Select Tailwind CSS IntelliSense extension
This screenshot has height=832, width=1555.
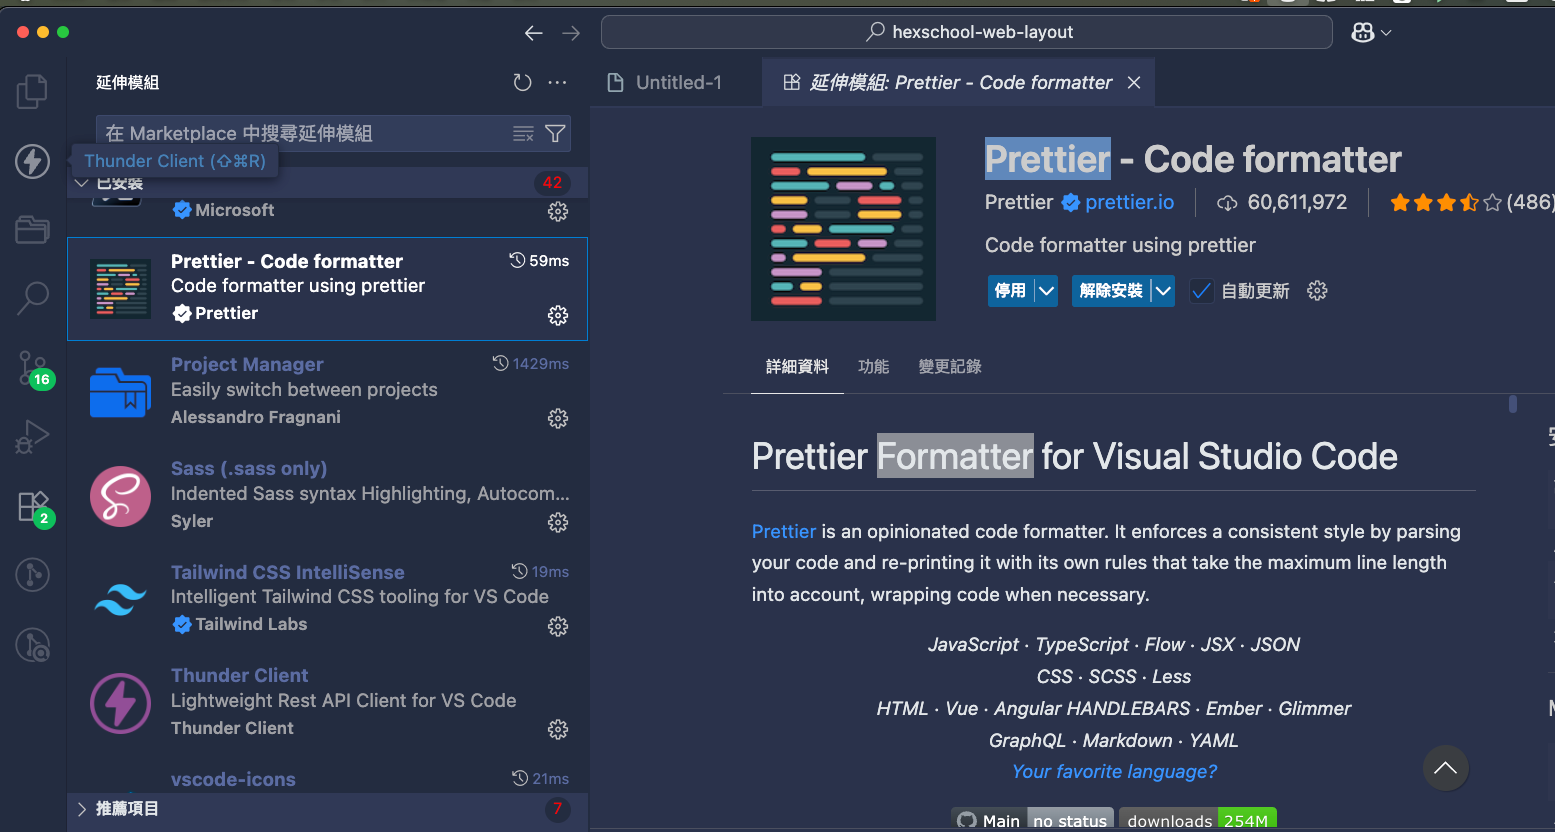point(327,601)
